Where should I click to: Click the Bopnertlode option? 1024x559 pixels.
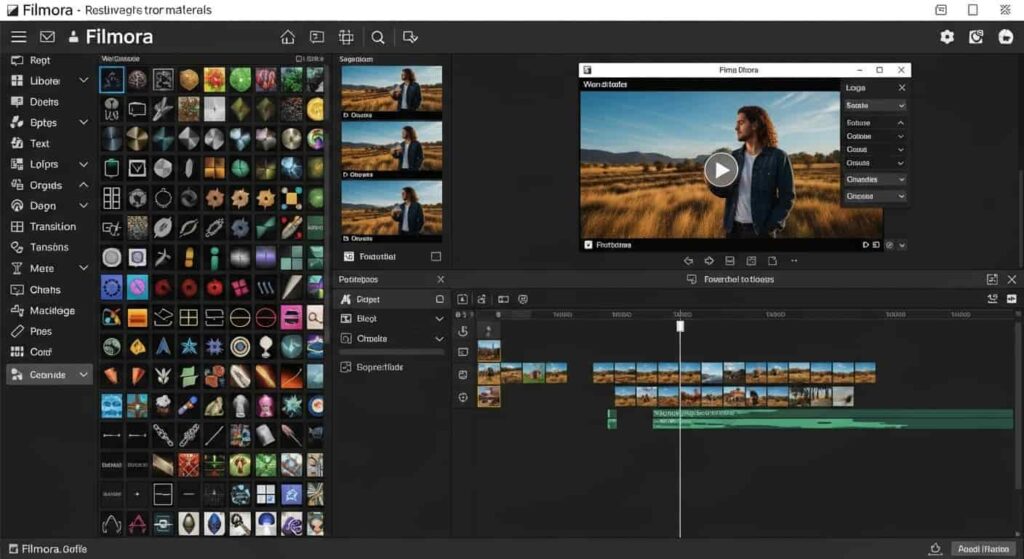(372, 367)
